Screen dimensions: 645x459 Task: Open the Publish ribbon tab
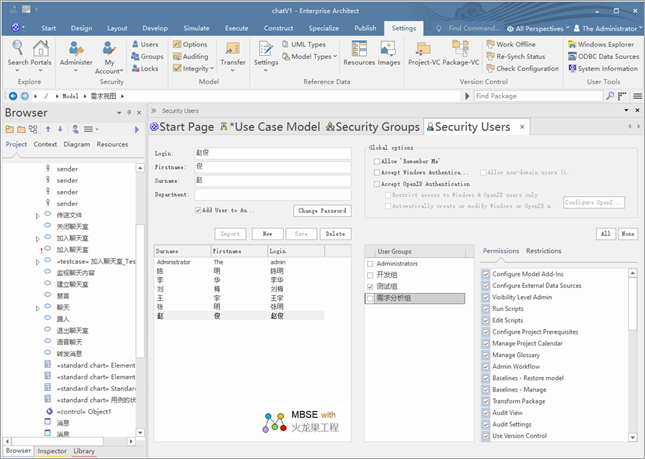pyautogui.click(x=365, y=28)
